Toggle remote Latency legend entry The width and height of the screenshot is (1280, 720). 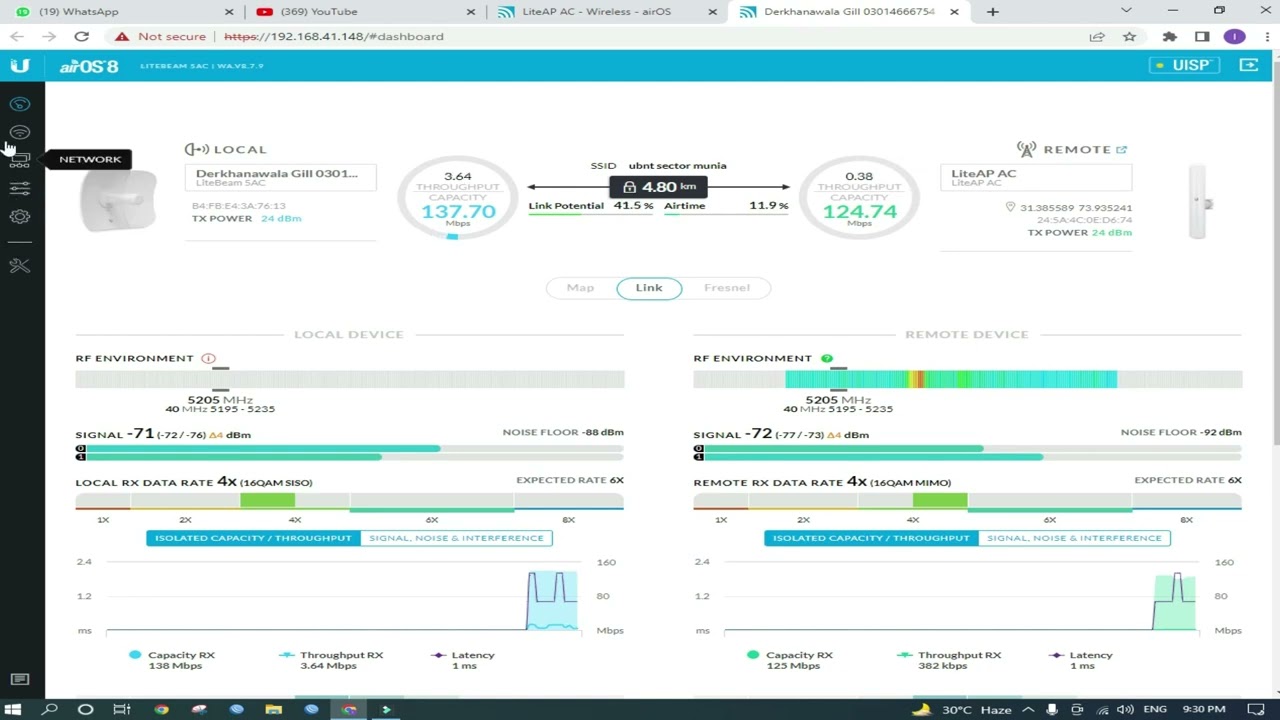(x=1081, y=660)
